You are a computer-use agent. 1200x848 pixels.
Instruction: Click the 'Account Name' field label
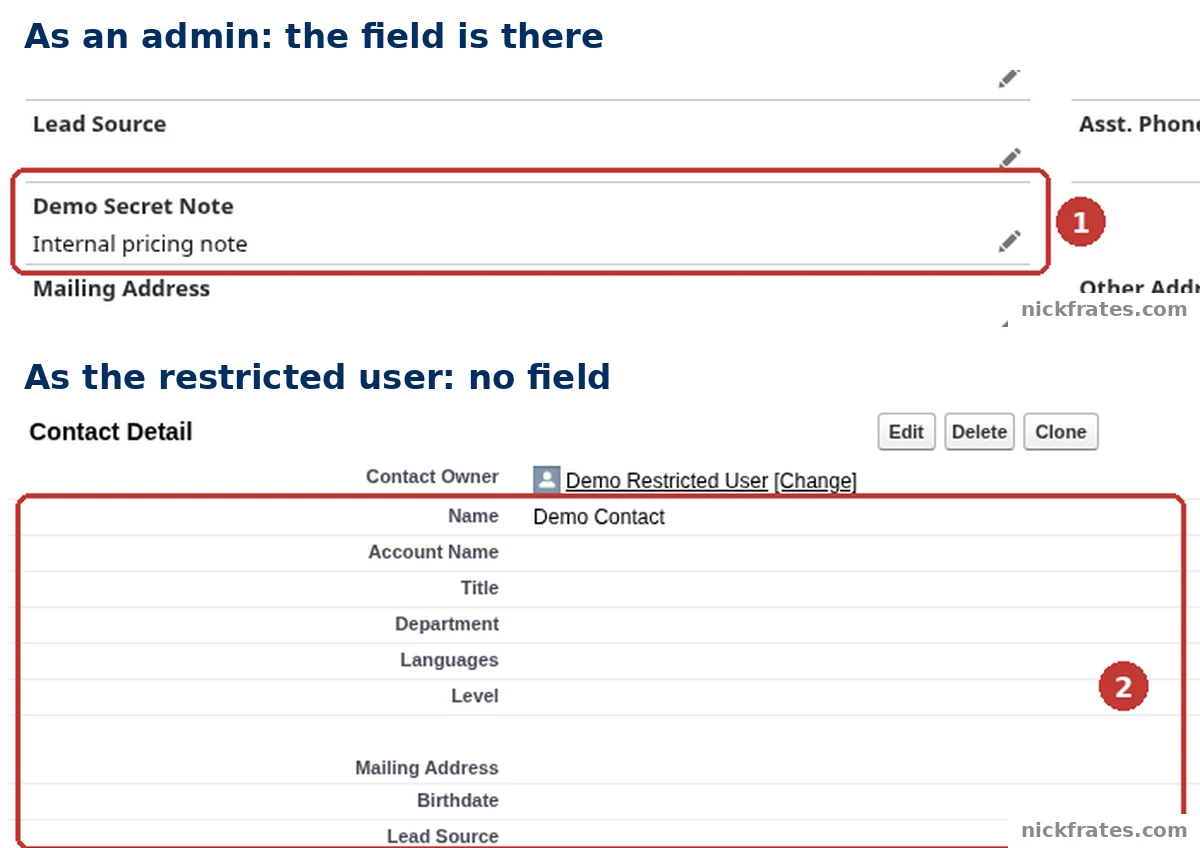tap(433, 552)
